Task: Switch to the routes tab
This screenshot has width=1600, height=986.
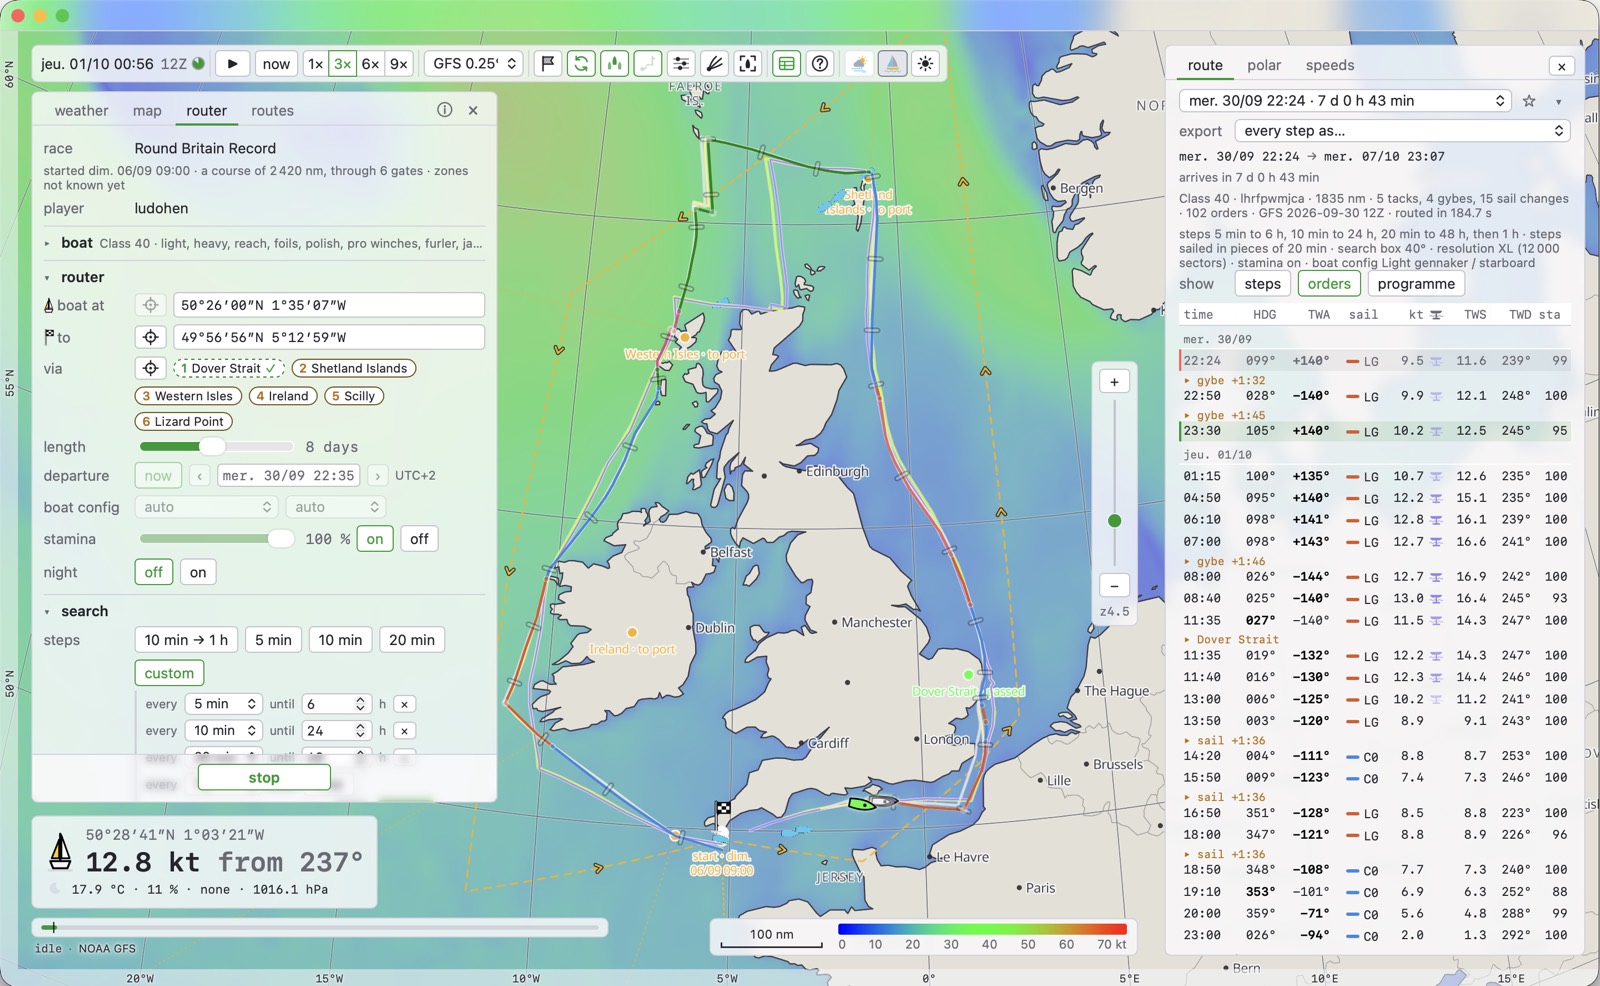Action: [272, 111]
